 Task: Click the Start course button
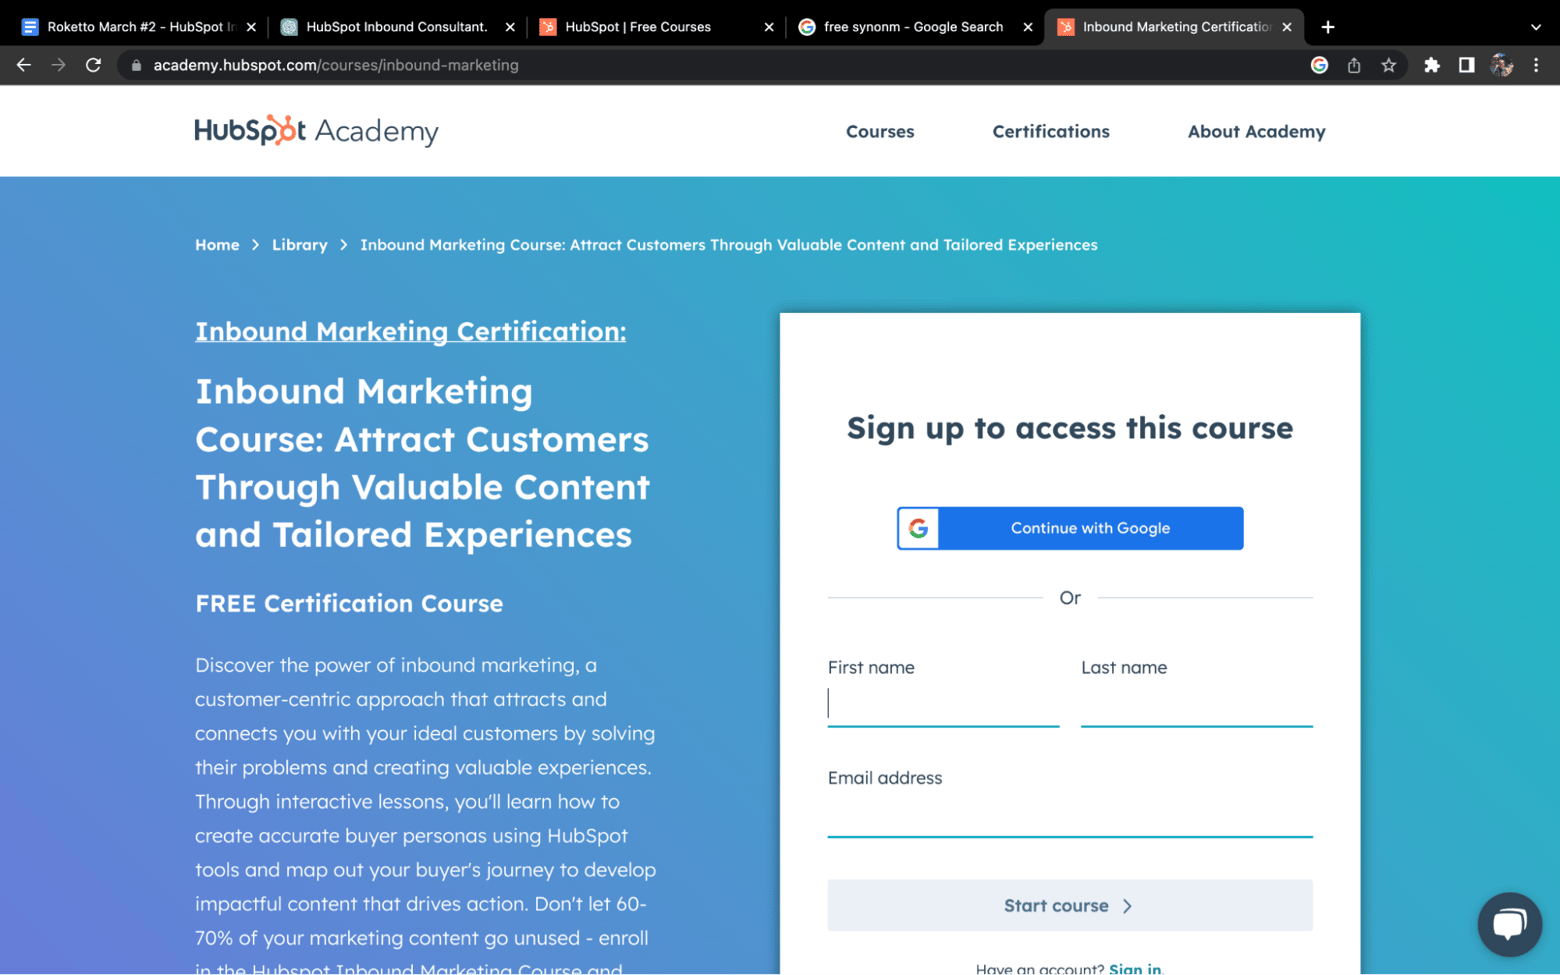[1069, 905]
